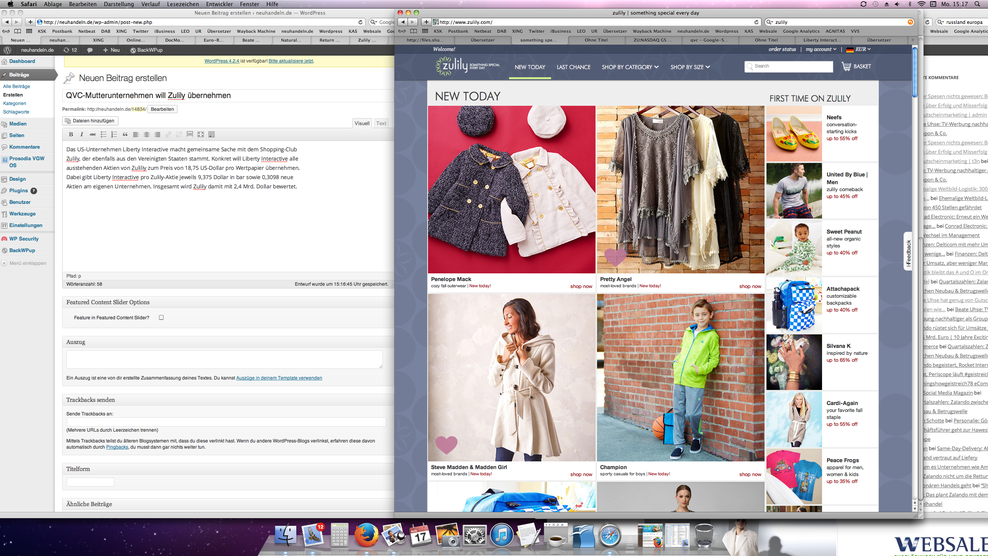This screenshot has height=556, width=988.
Task: Enable Feature in Featured Content Slider checkbox
Action: coord(161,318)
